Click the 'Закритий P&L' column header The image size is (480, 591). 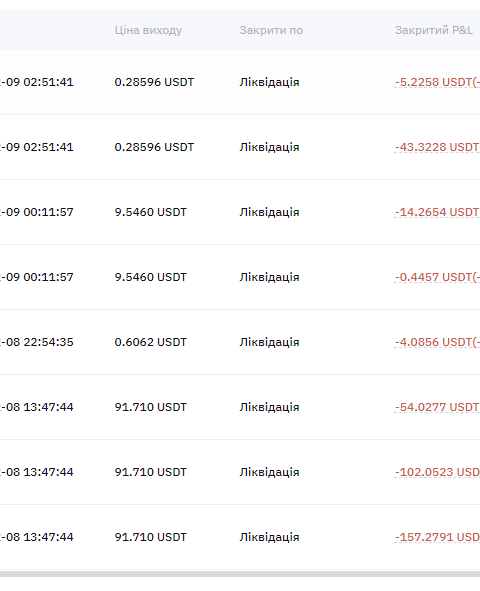tap(434, 30)
